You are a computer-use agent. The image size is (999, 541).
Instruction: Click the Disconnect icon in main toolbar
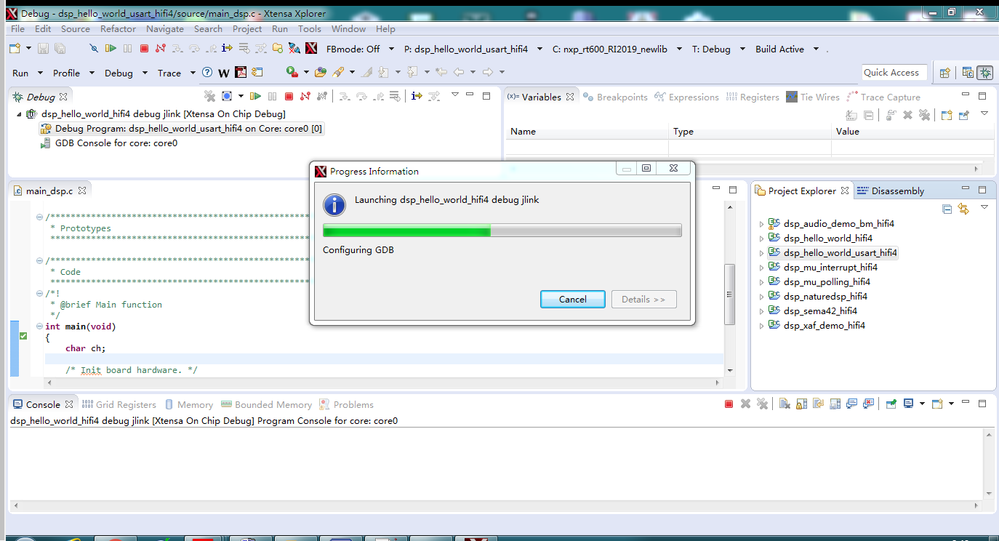(161, 48)
